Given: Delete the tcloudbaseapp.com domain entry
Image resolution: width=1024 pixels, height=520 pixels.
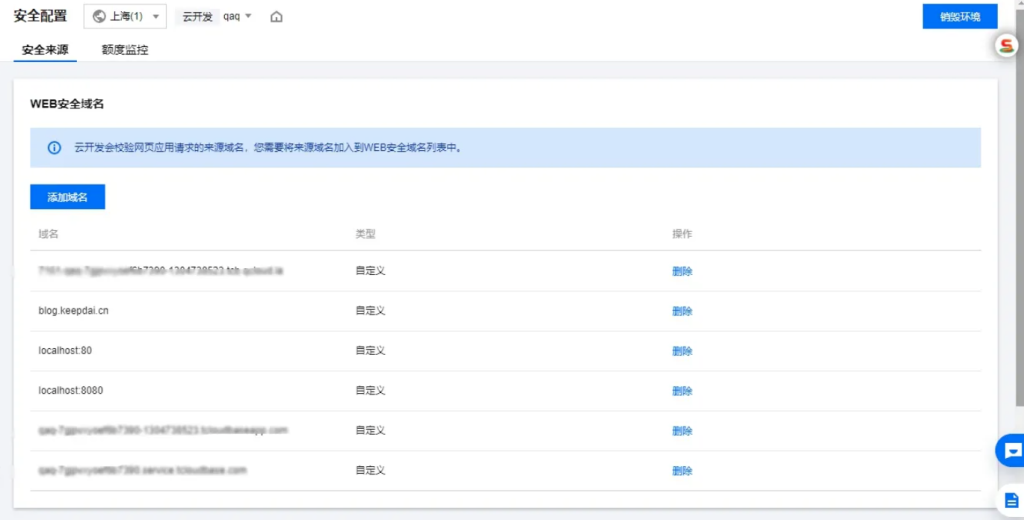Looking at the screenshot, I should (x=682, y=431).
